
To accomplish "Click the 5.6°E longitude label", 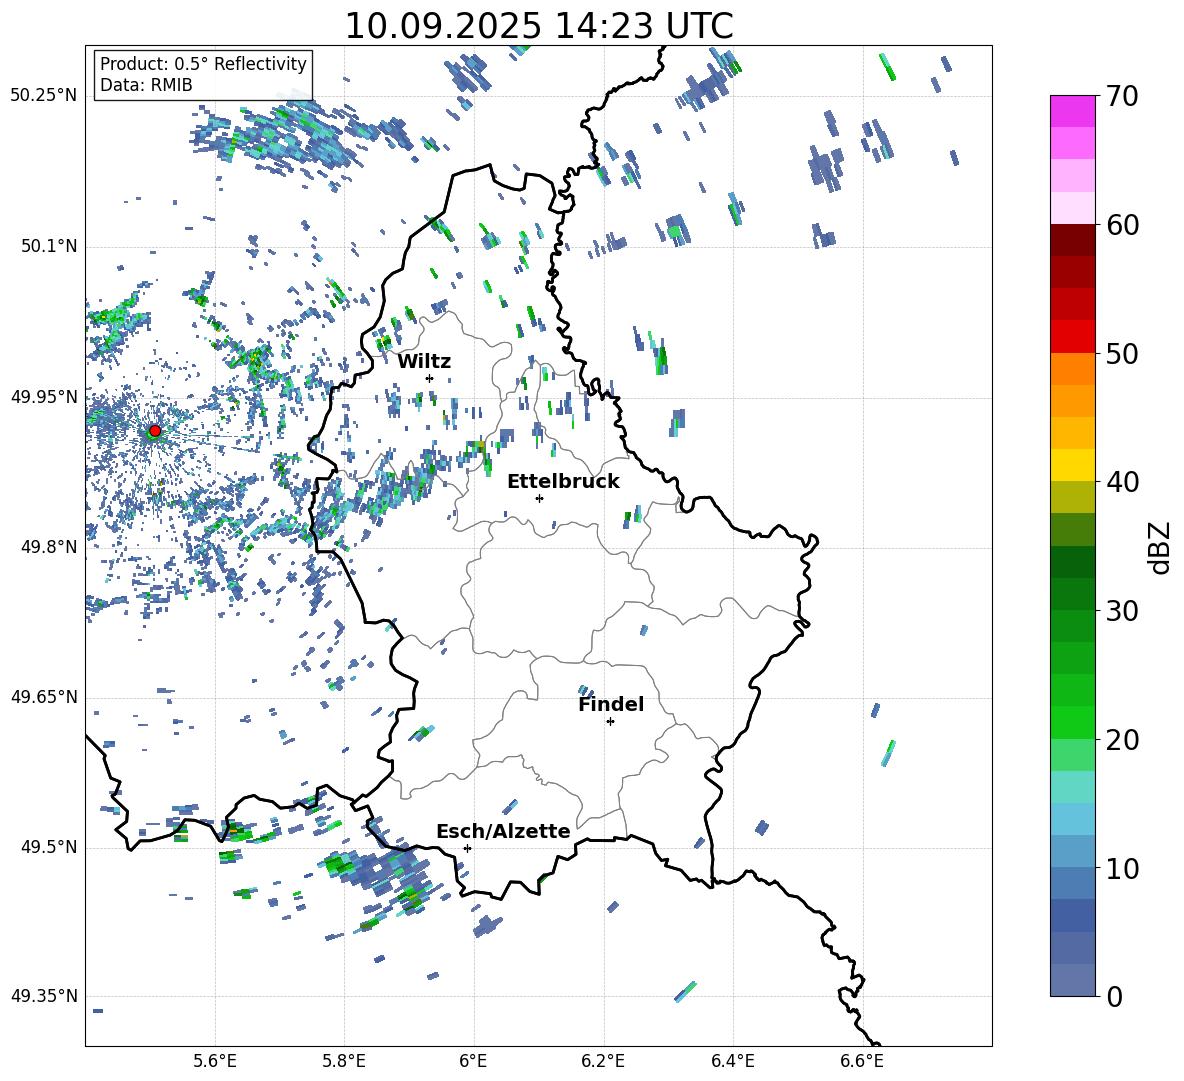I will click(x=215, y=1061).
